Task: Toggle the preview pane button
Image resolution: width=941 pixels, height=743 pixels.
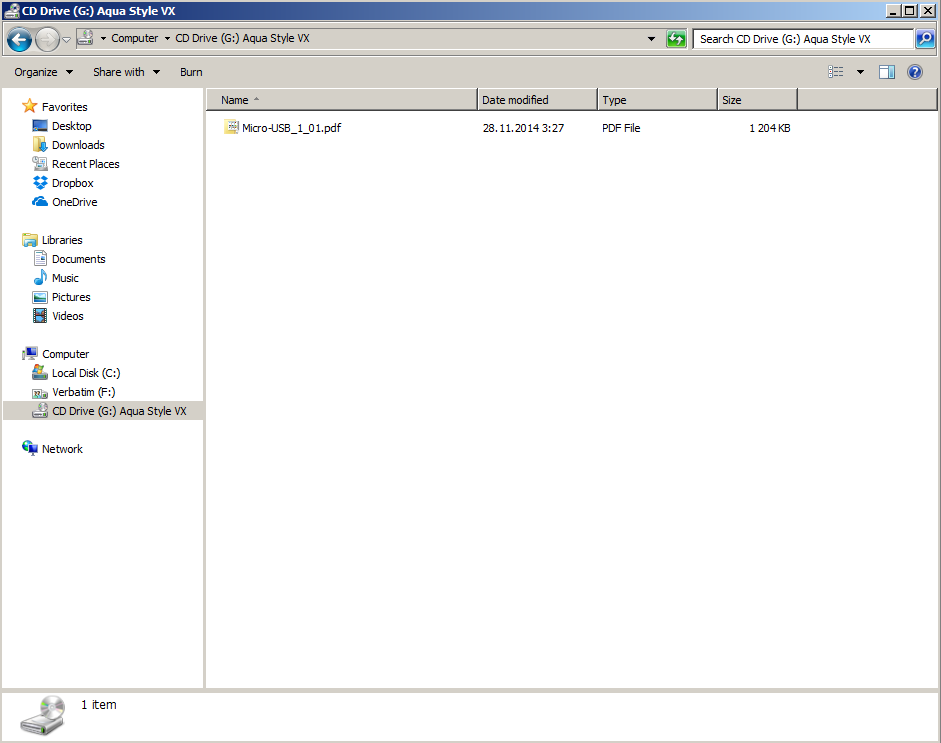Action: tap(886, 72)
